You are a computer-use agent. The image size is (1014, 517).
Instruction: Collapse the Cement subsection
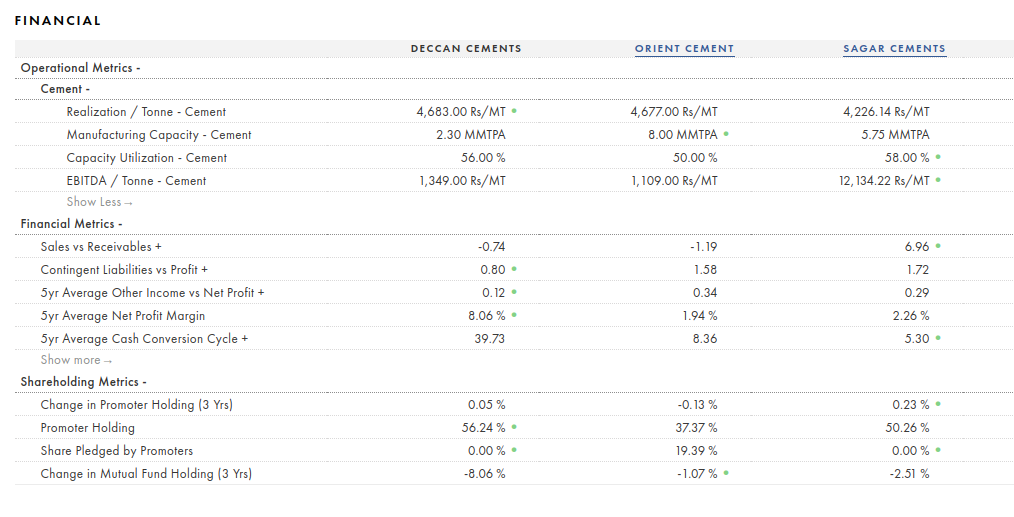coord(65,89)
